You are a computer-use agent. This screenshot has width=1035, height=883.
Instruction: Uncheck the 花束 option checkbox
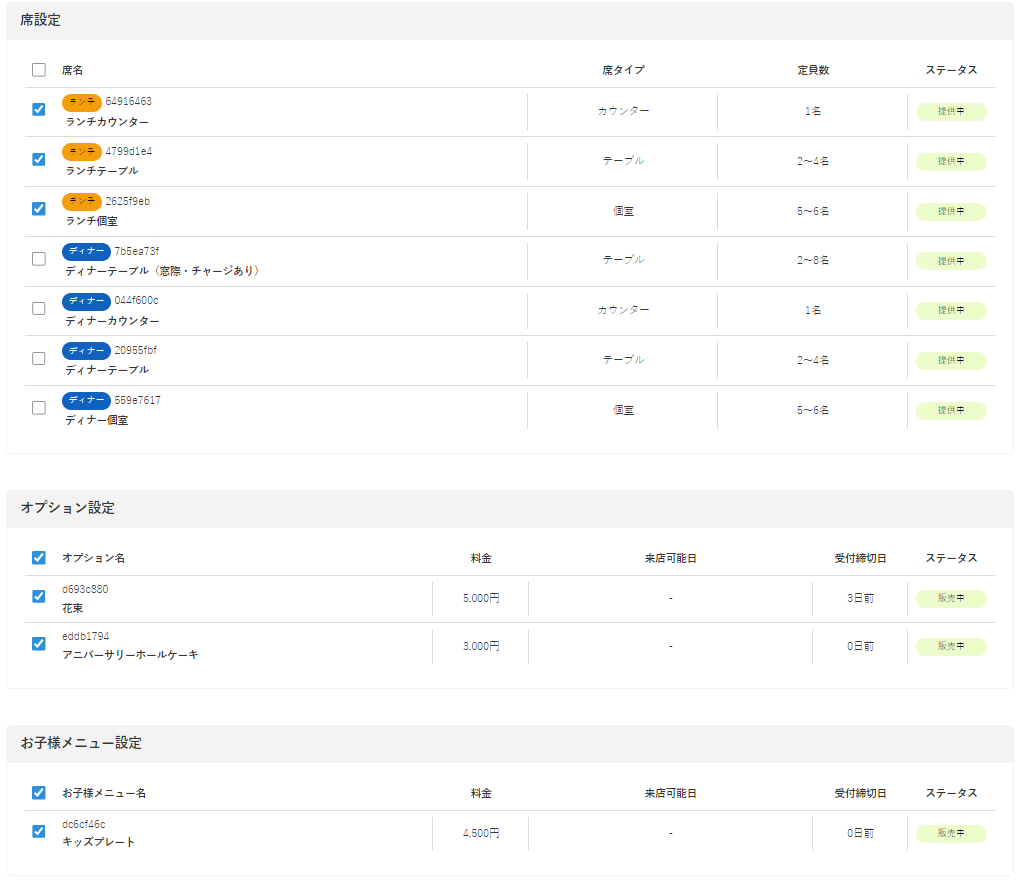(x=39, y=597)
